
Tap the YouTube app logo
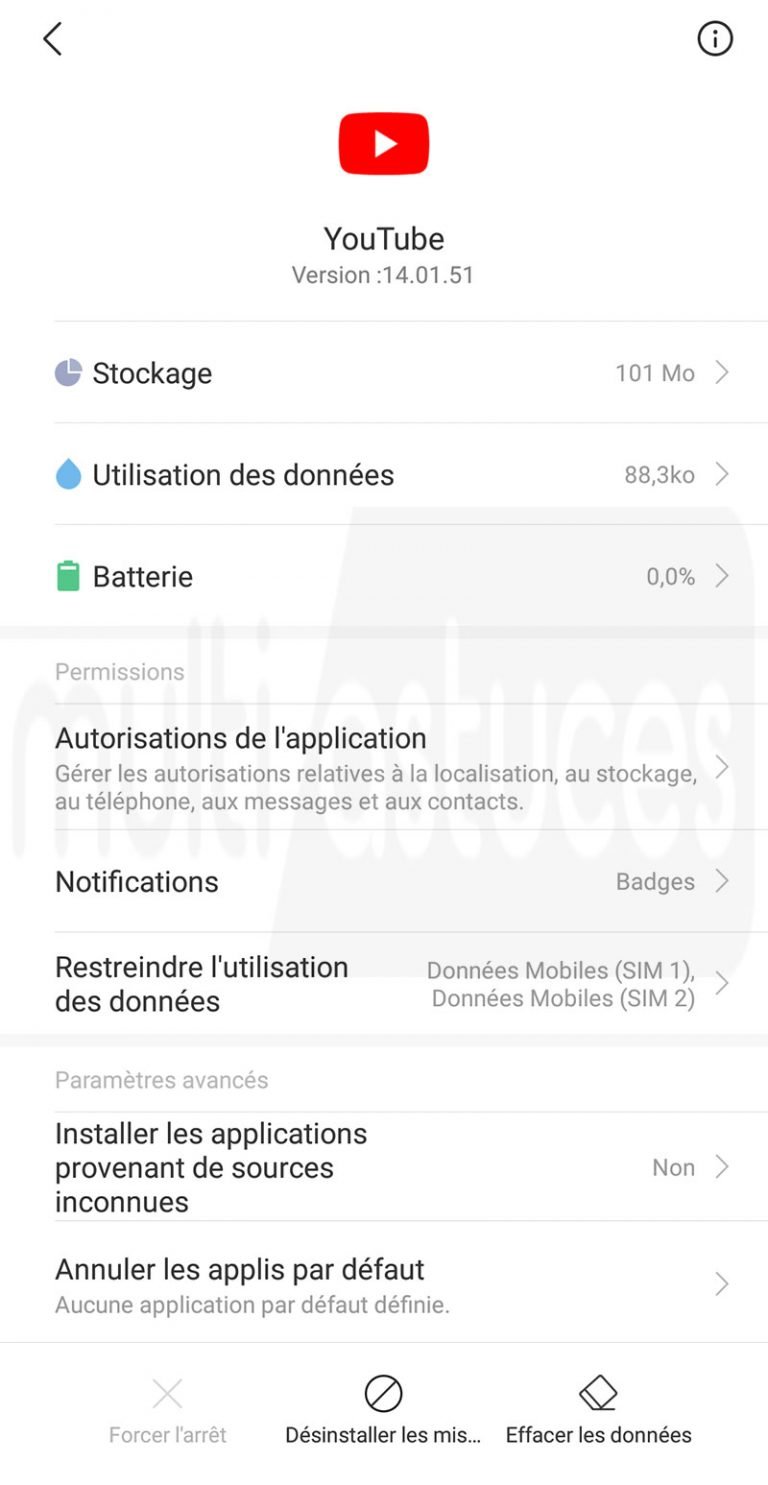pyautogui.click(x=384, y=144)
